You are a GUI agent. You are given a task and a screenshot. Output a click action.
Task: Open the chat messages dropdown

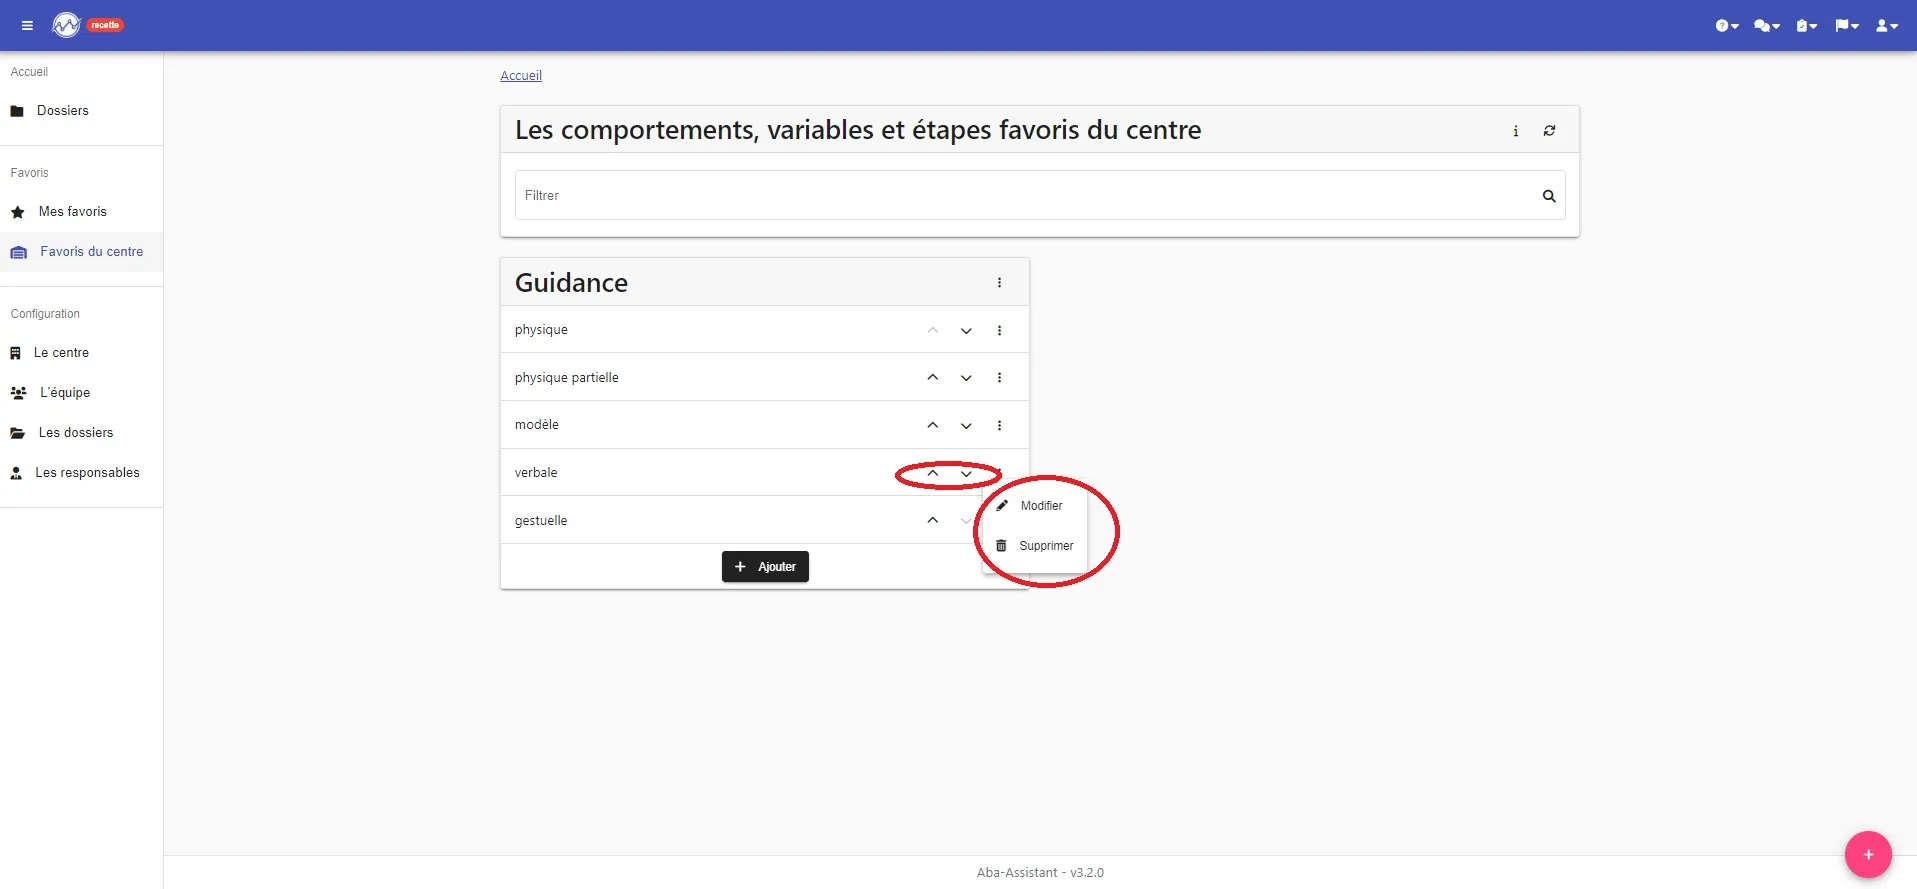(x=1767, y=26)
